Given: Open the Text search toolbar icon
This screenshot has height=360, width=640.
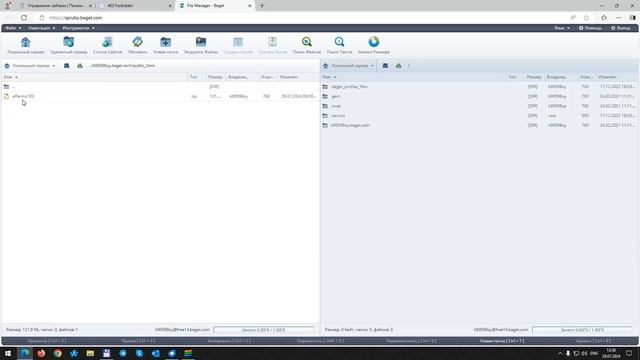Looking at the screenshot, I should tap(339, 42).
